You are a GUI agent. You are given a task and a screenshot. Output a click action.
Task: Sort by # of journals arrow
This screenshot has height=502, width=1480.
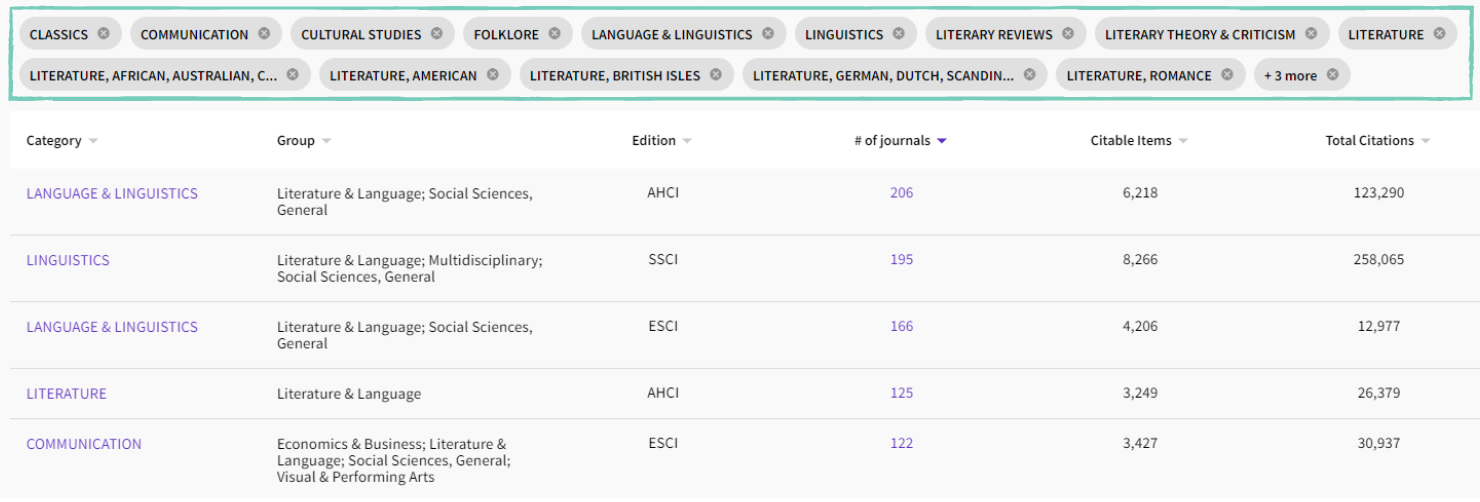click(941, 141)
